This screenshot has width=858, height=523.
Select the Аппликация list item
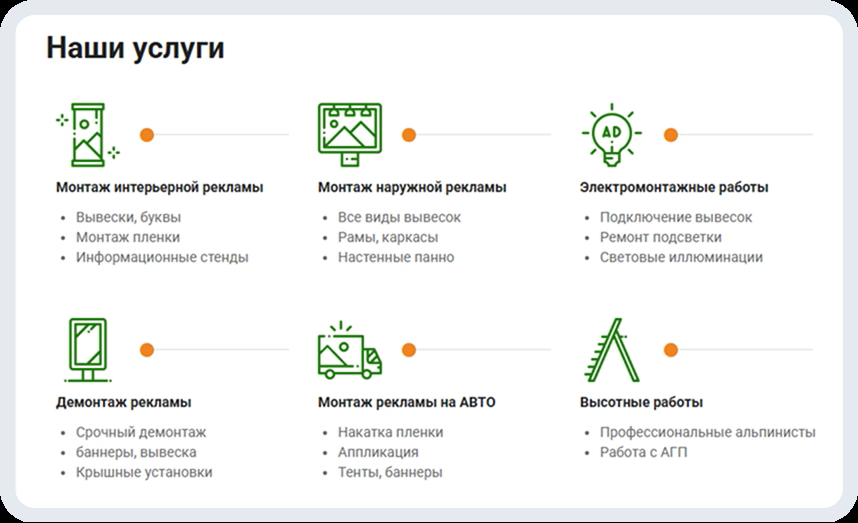pyautogui.click(x=378, y=452)
